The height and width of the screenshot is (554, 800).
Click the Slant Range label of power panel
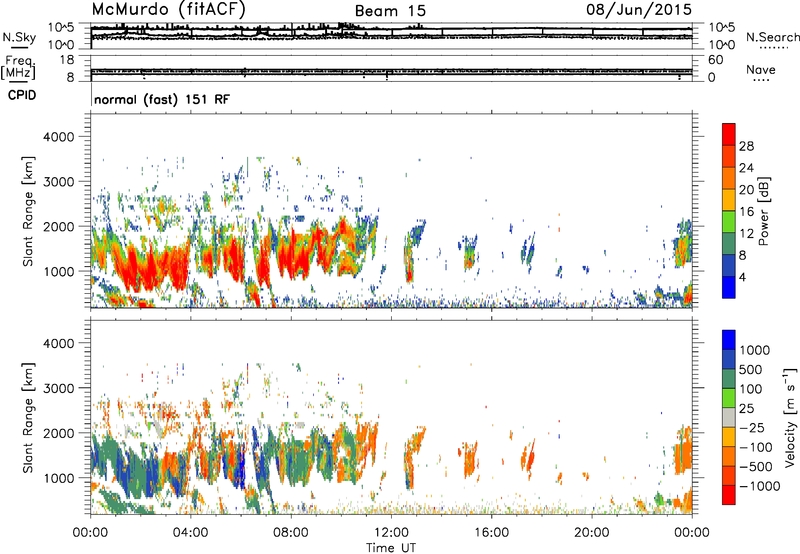pos(28,211)
